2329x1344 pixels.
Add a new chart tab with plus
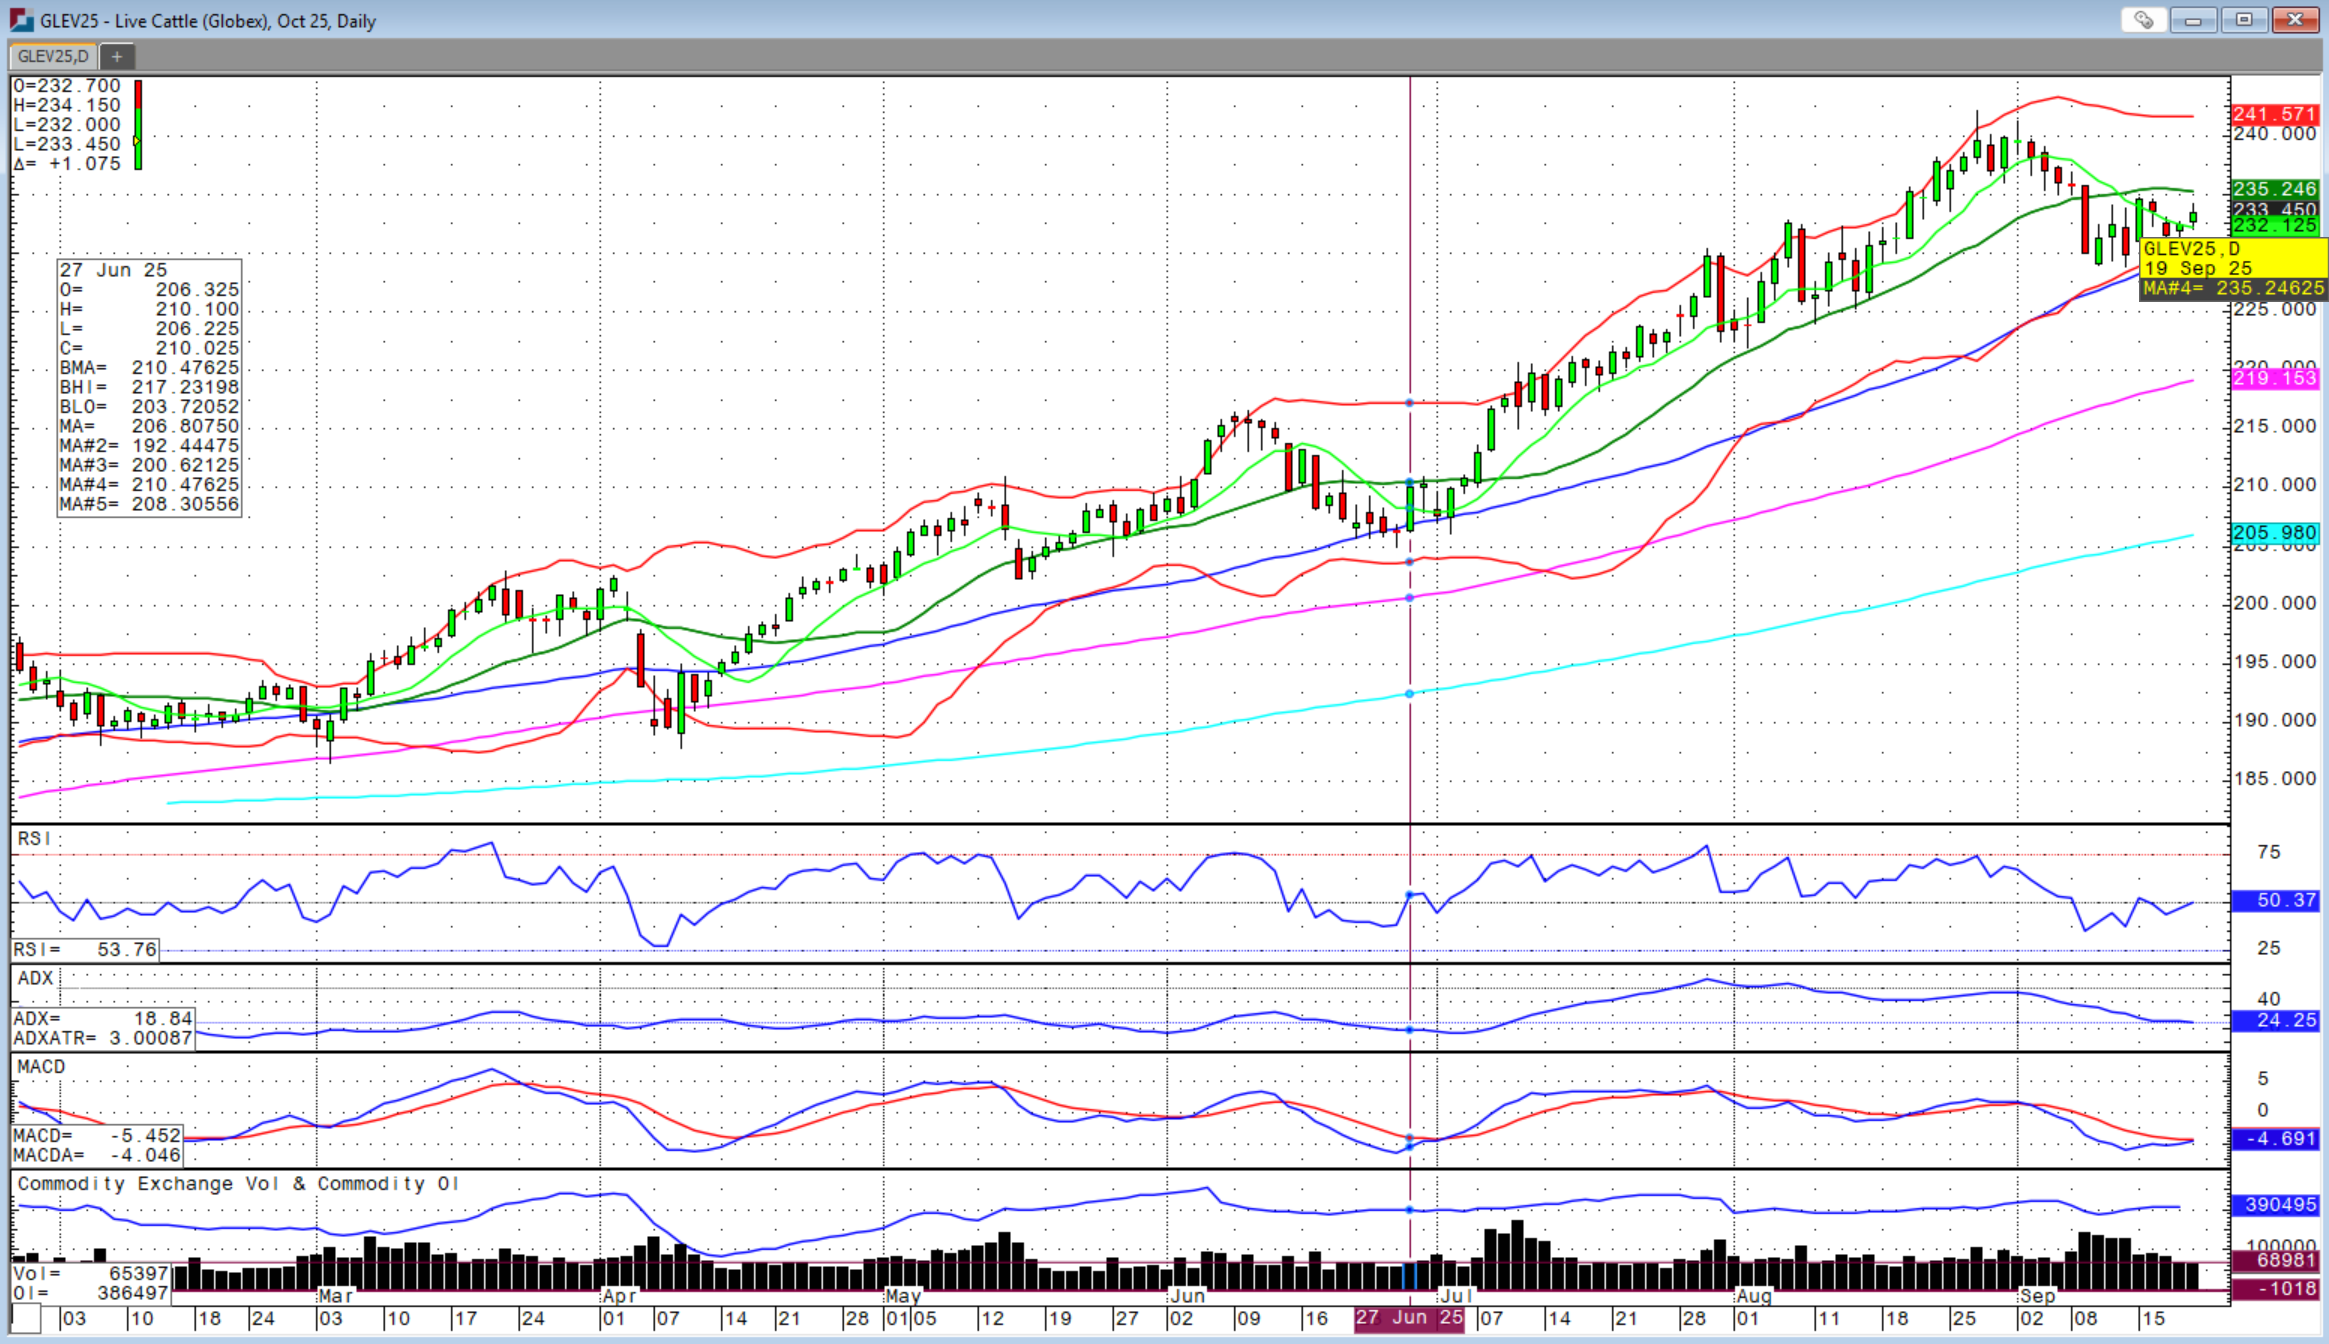[117, 57]
